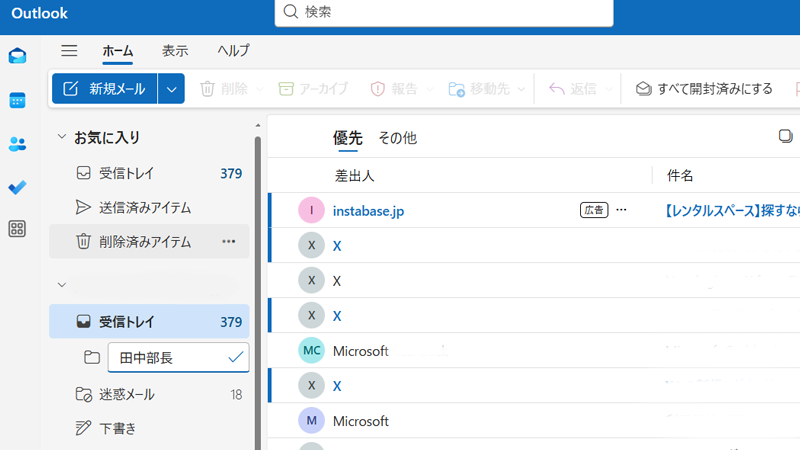
Task: Click the アーカイブ toolbar button
Action: 313,89
